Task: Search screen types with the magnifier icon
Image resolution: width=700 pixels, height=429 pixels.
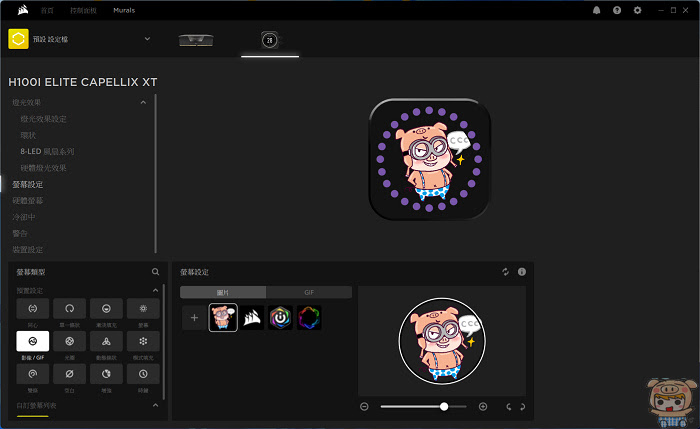Action: [x=155, y=271]
